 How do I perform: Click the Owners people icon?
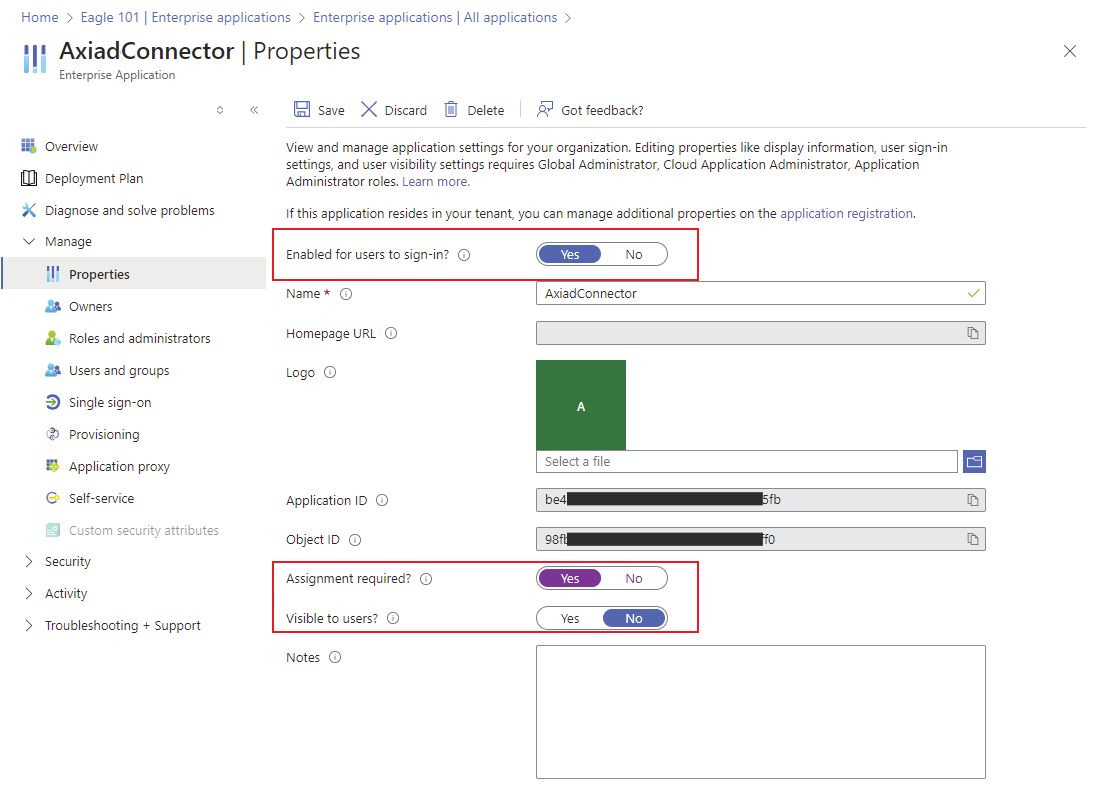pos(53,307)
